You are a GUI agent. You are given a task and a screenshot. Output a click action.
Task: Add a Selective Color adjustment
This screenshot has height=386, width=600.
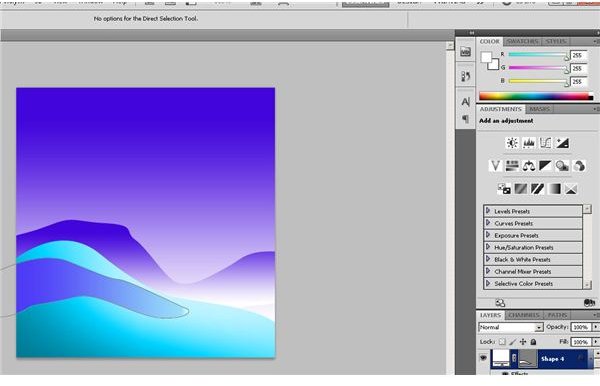click(571, 189)
